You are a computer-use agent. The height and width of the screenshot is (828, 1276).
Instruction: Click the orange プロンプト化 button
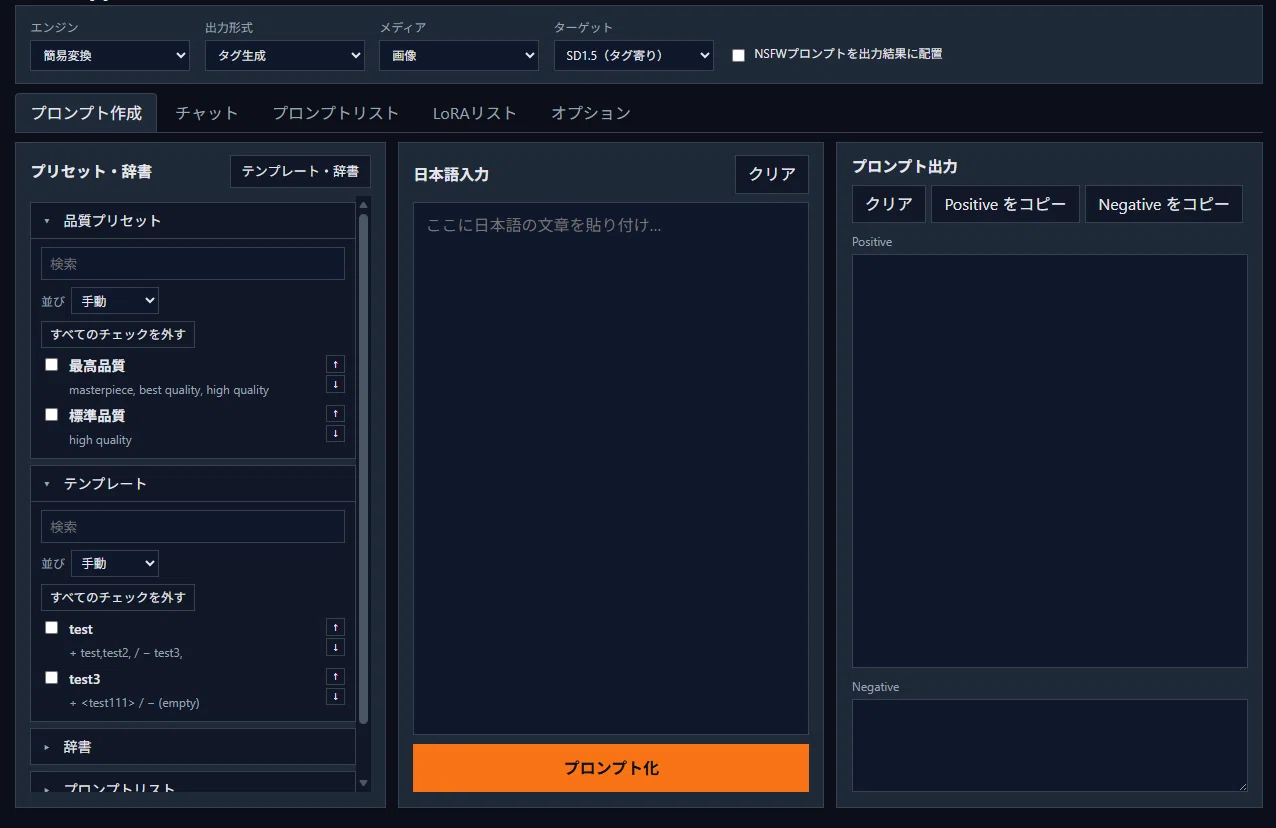(x=611, y=768)
